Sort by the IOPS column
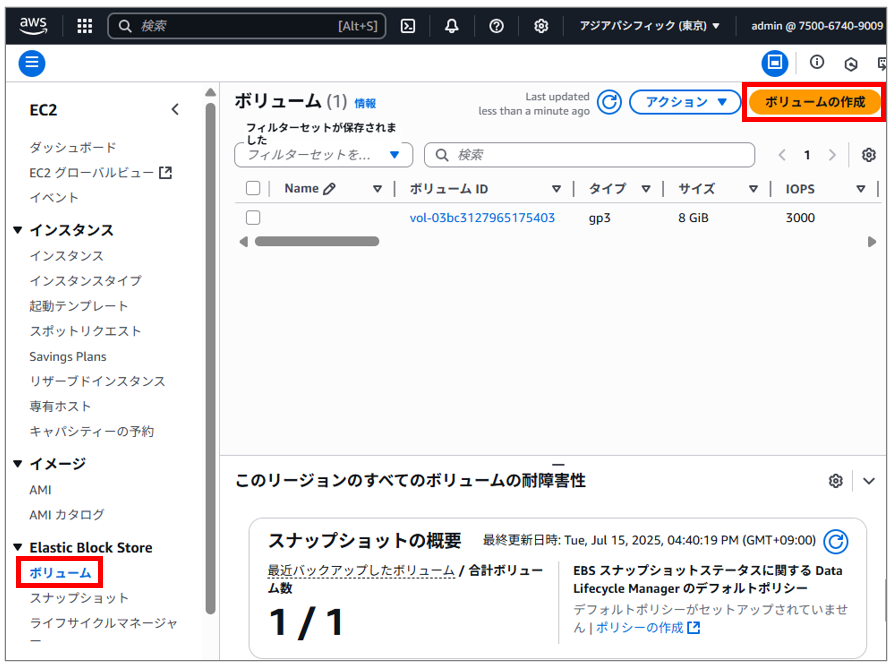Screen dimensions: 895x666 tap(860, 189)
